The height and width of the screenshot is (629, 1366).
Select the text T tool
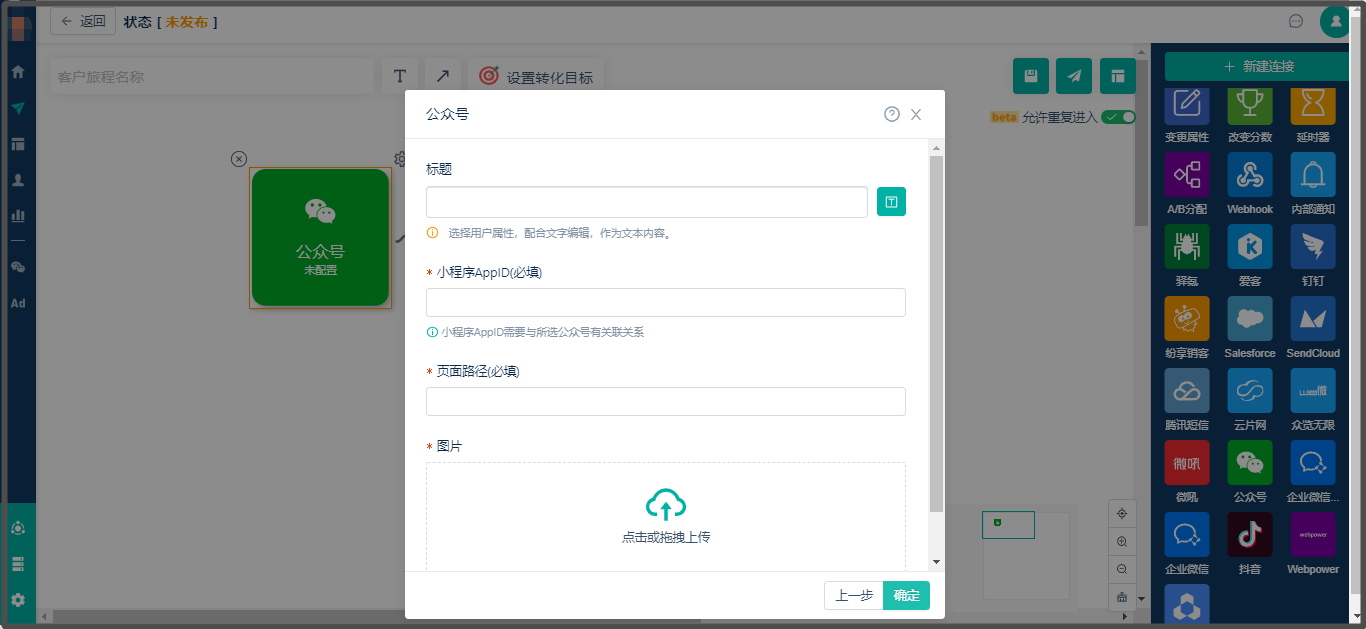pyautogui.click(x=399, y=76)
